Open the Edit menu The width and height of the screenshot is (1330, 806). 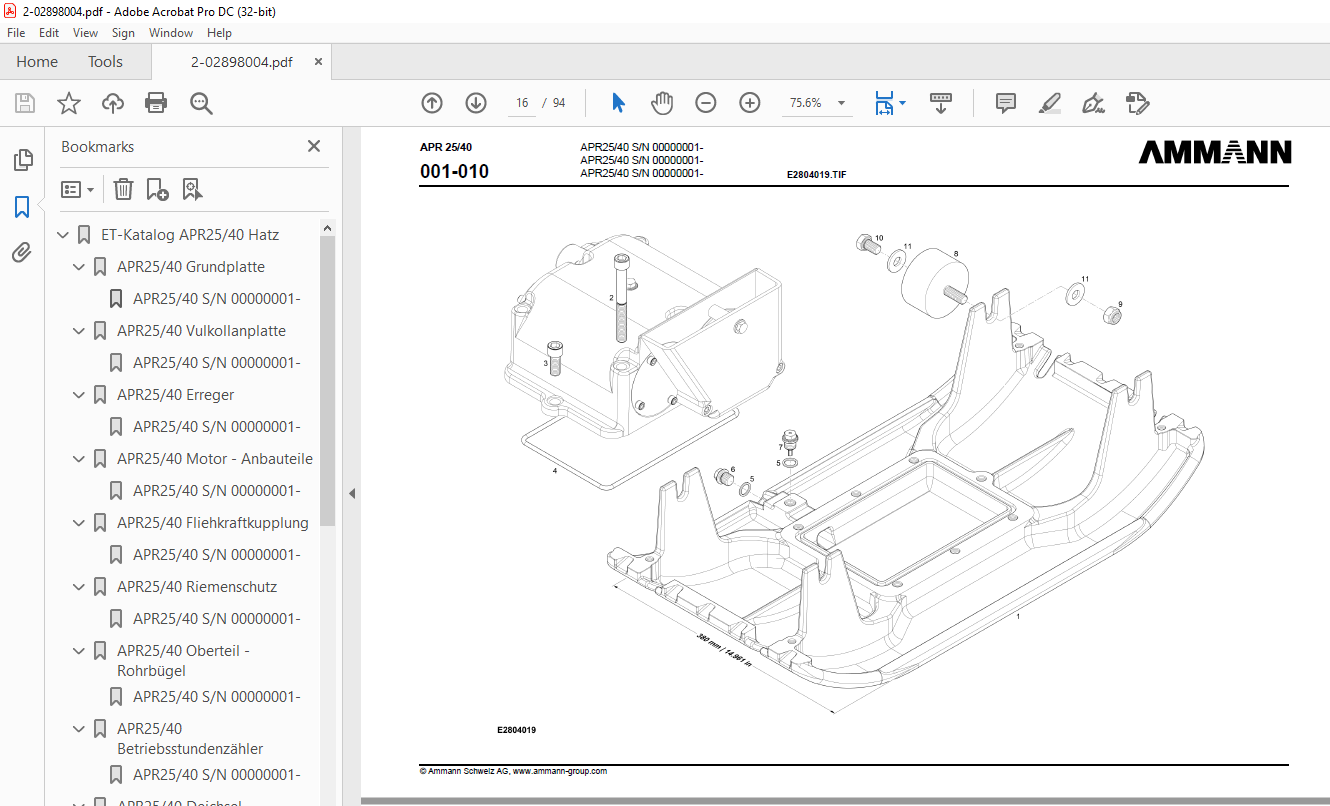point(49,33)
